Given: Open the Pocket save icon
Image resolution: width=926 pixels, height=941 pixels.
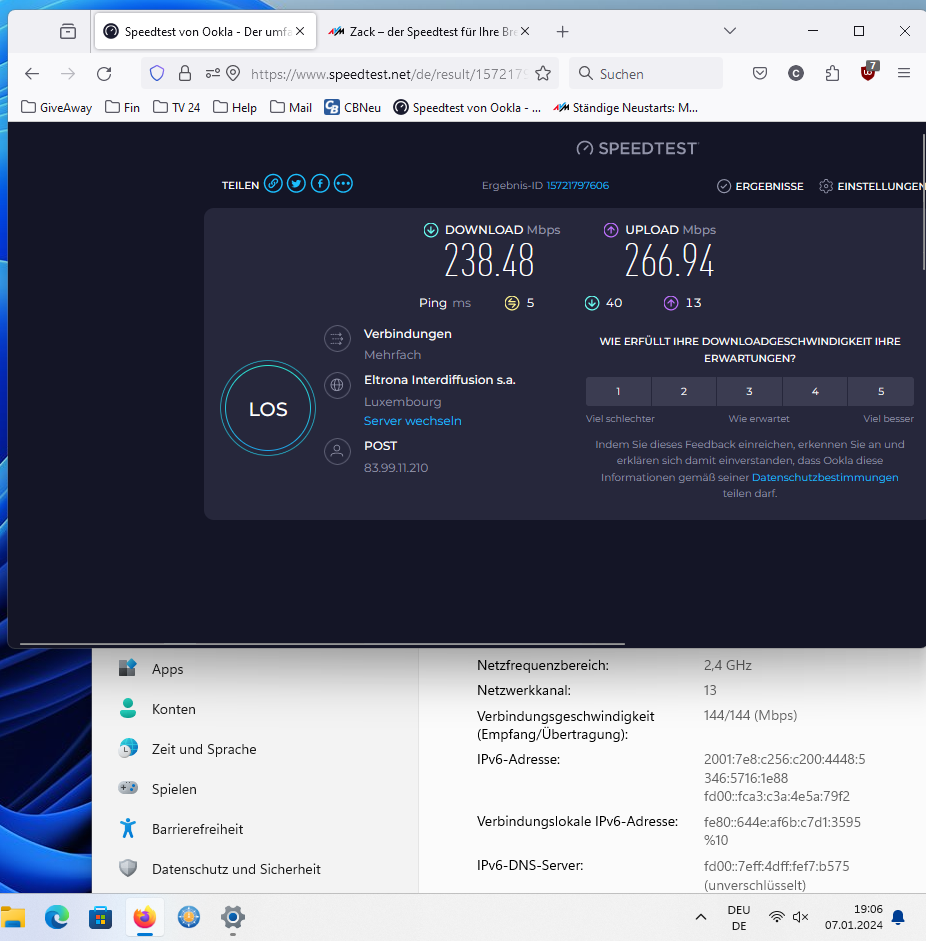Looking at the screenshot, I should [760, 73].
